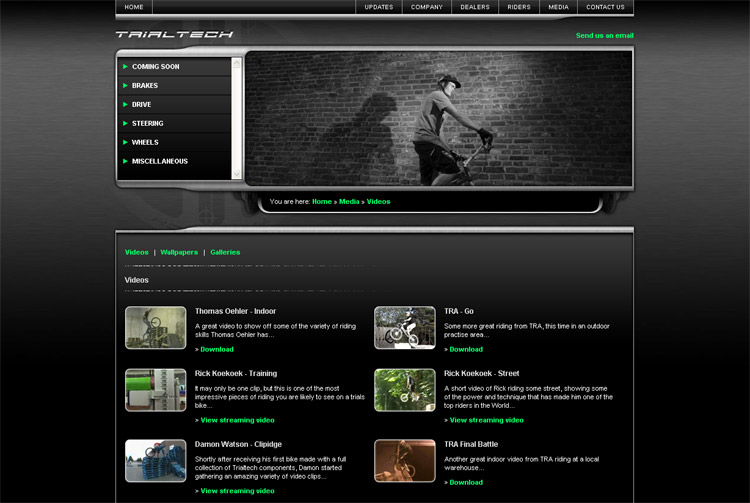Expand the COMING SOON product category
The image size is (750, 503).
174,66
